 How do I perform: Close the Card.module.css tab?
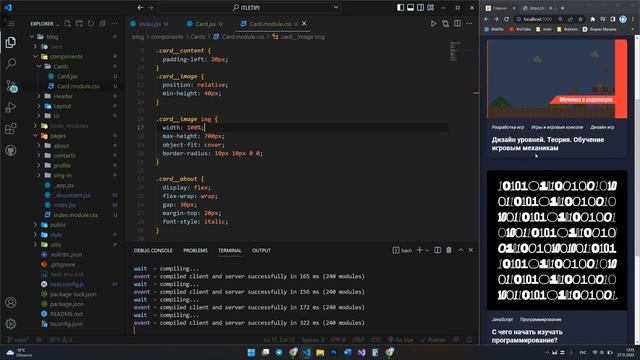[304, 24]
